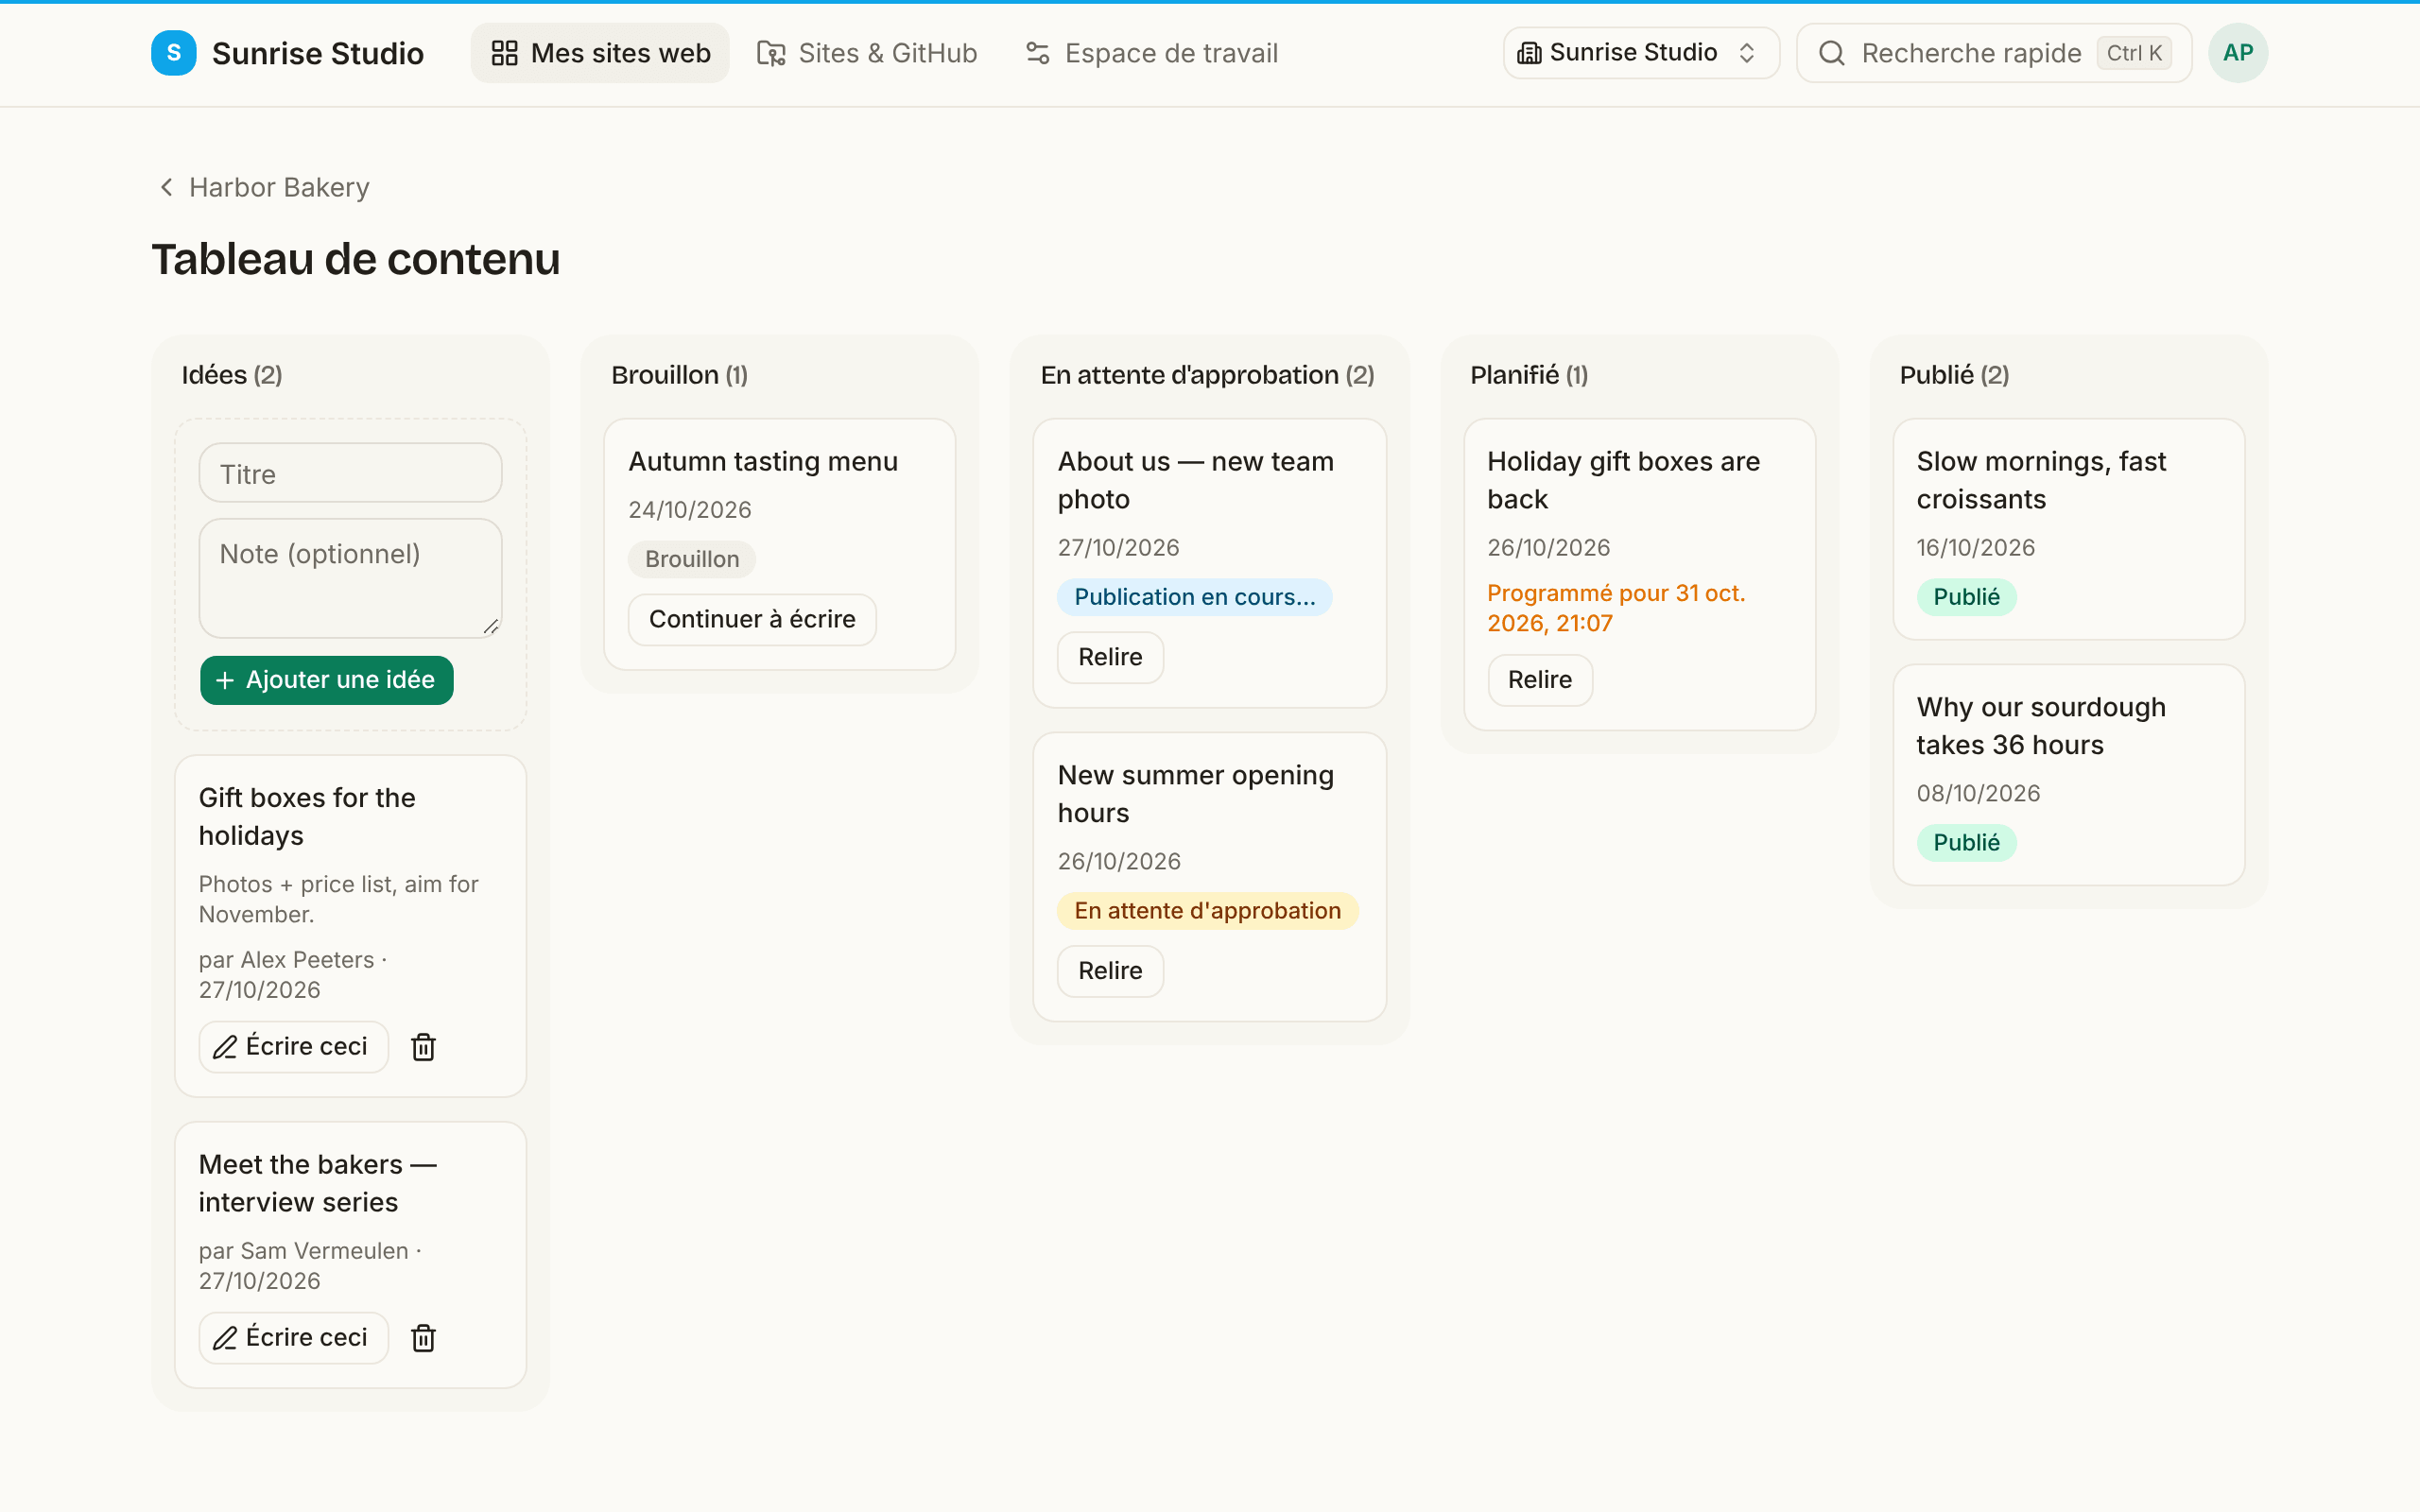
Task: Click the Publication en cours... status badge
Action: (x=1194, y=597)
